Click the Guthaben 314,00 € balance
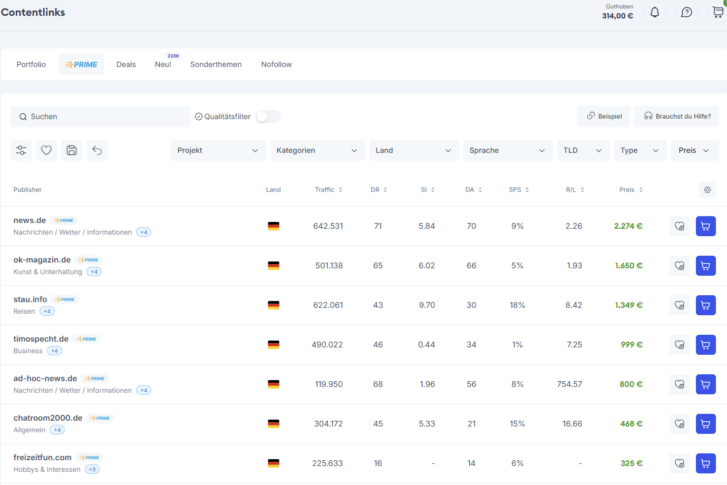The height and width of the screenshot is (485, 727). pyautogui.click(x=618, y=12)
